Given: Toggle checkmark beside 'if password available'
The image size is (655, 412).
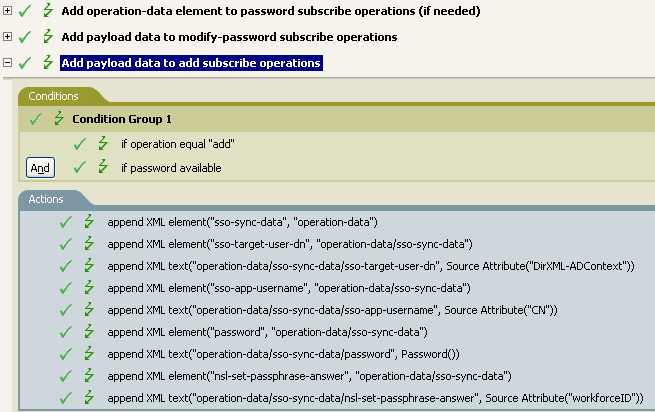Looking at the screenshot, I should click(80, 168).
